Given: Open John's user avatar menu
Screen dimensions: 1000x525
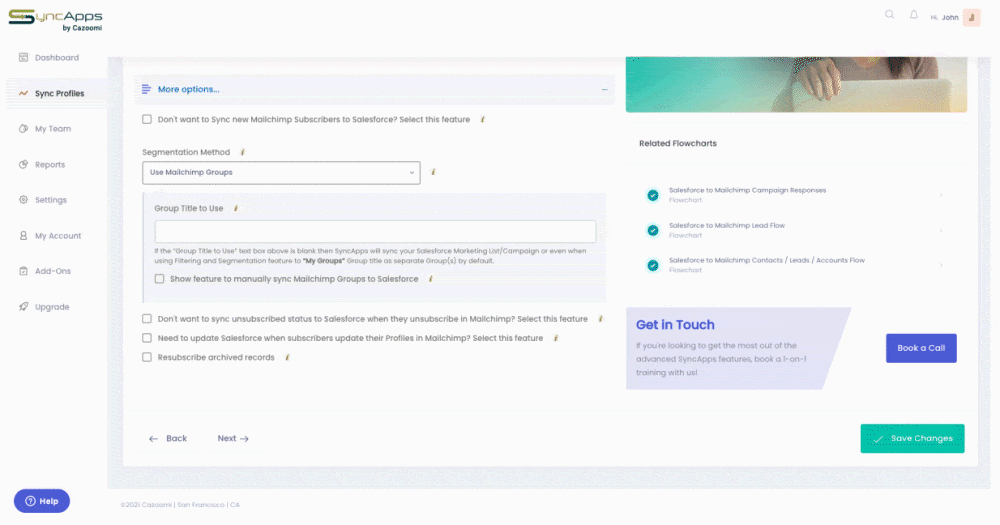Looking at the screenshot, I should pos(971,17).
